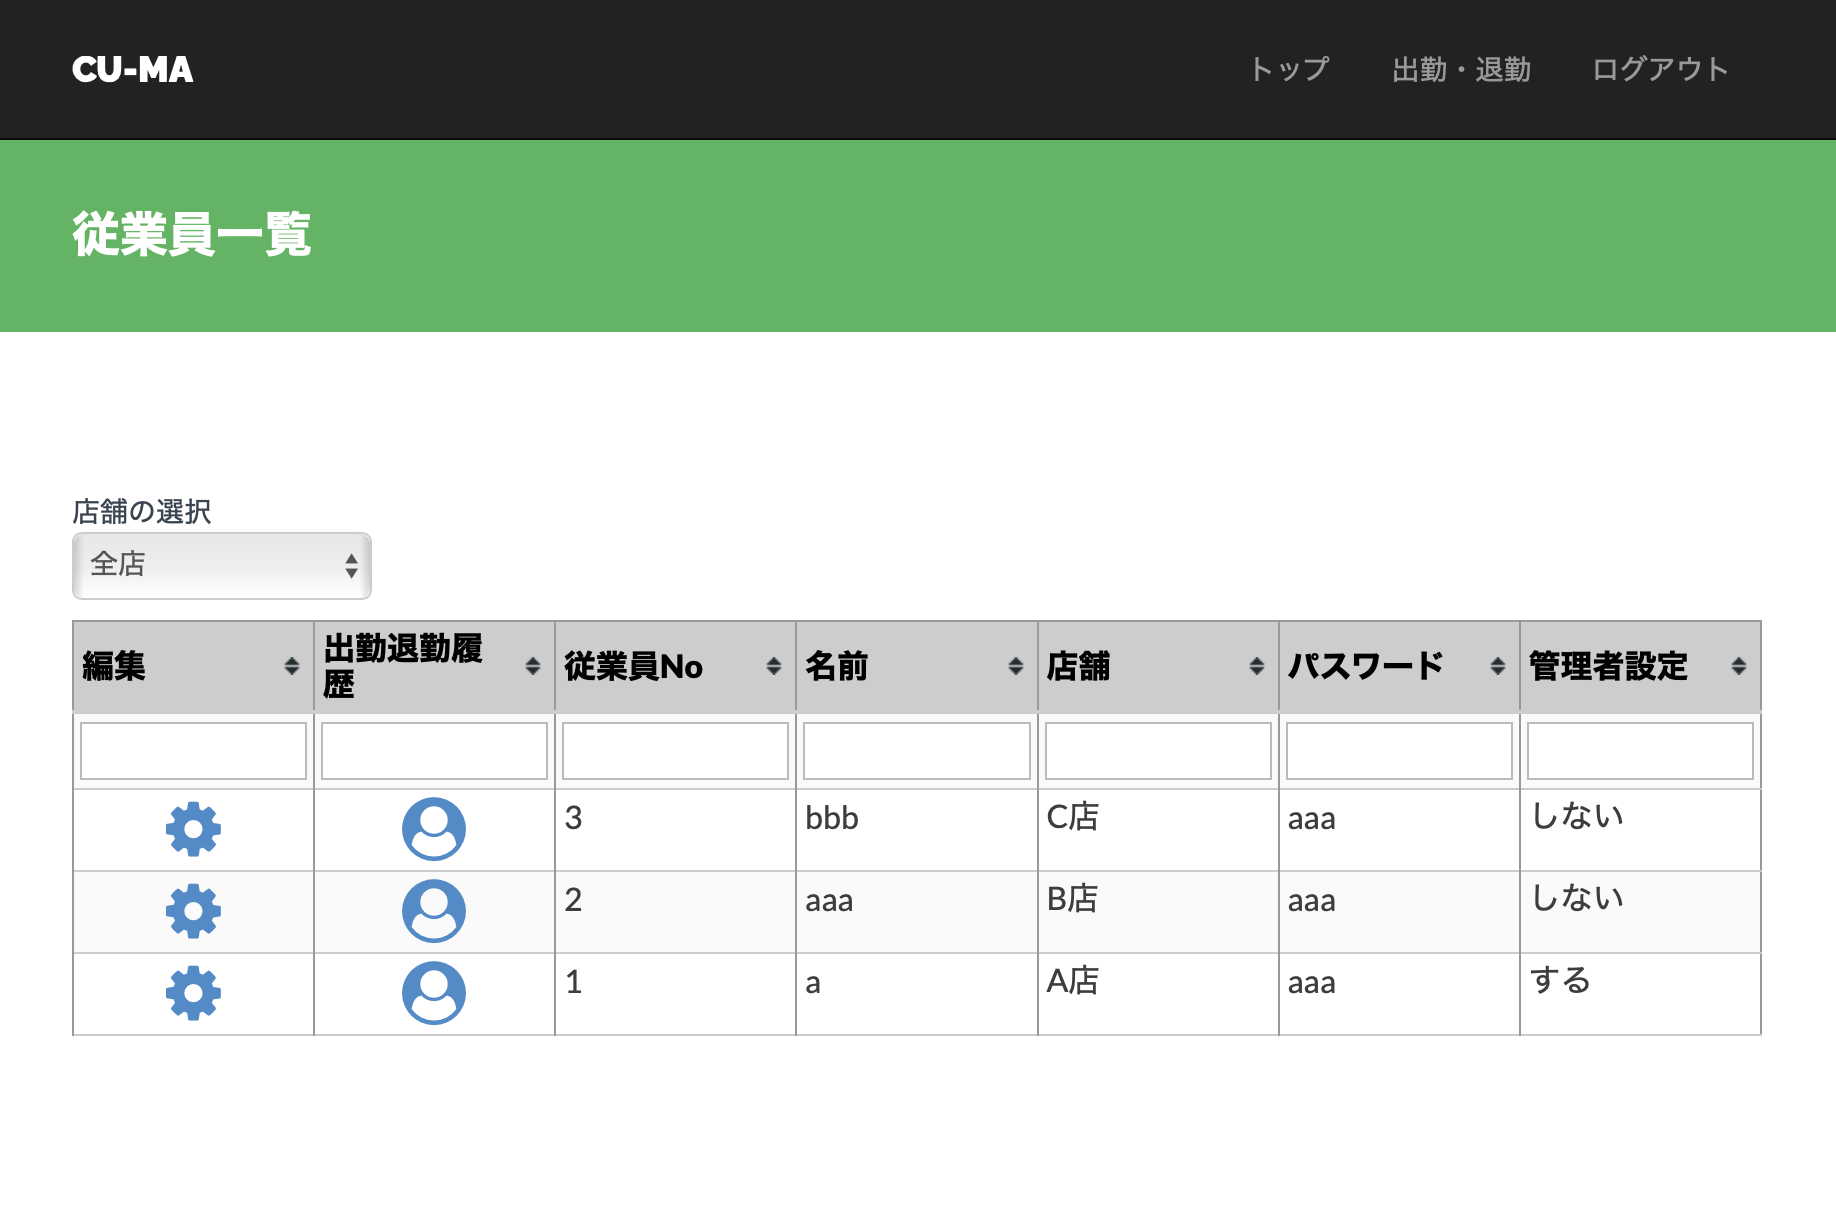
Task: Click the edit gear for employee bbb
Action: coord(193,829)
